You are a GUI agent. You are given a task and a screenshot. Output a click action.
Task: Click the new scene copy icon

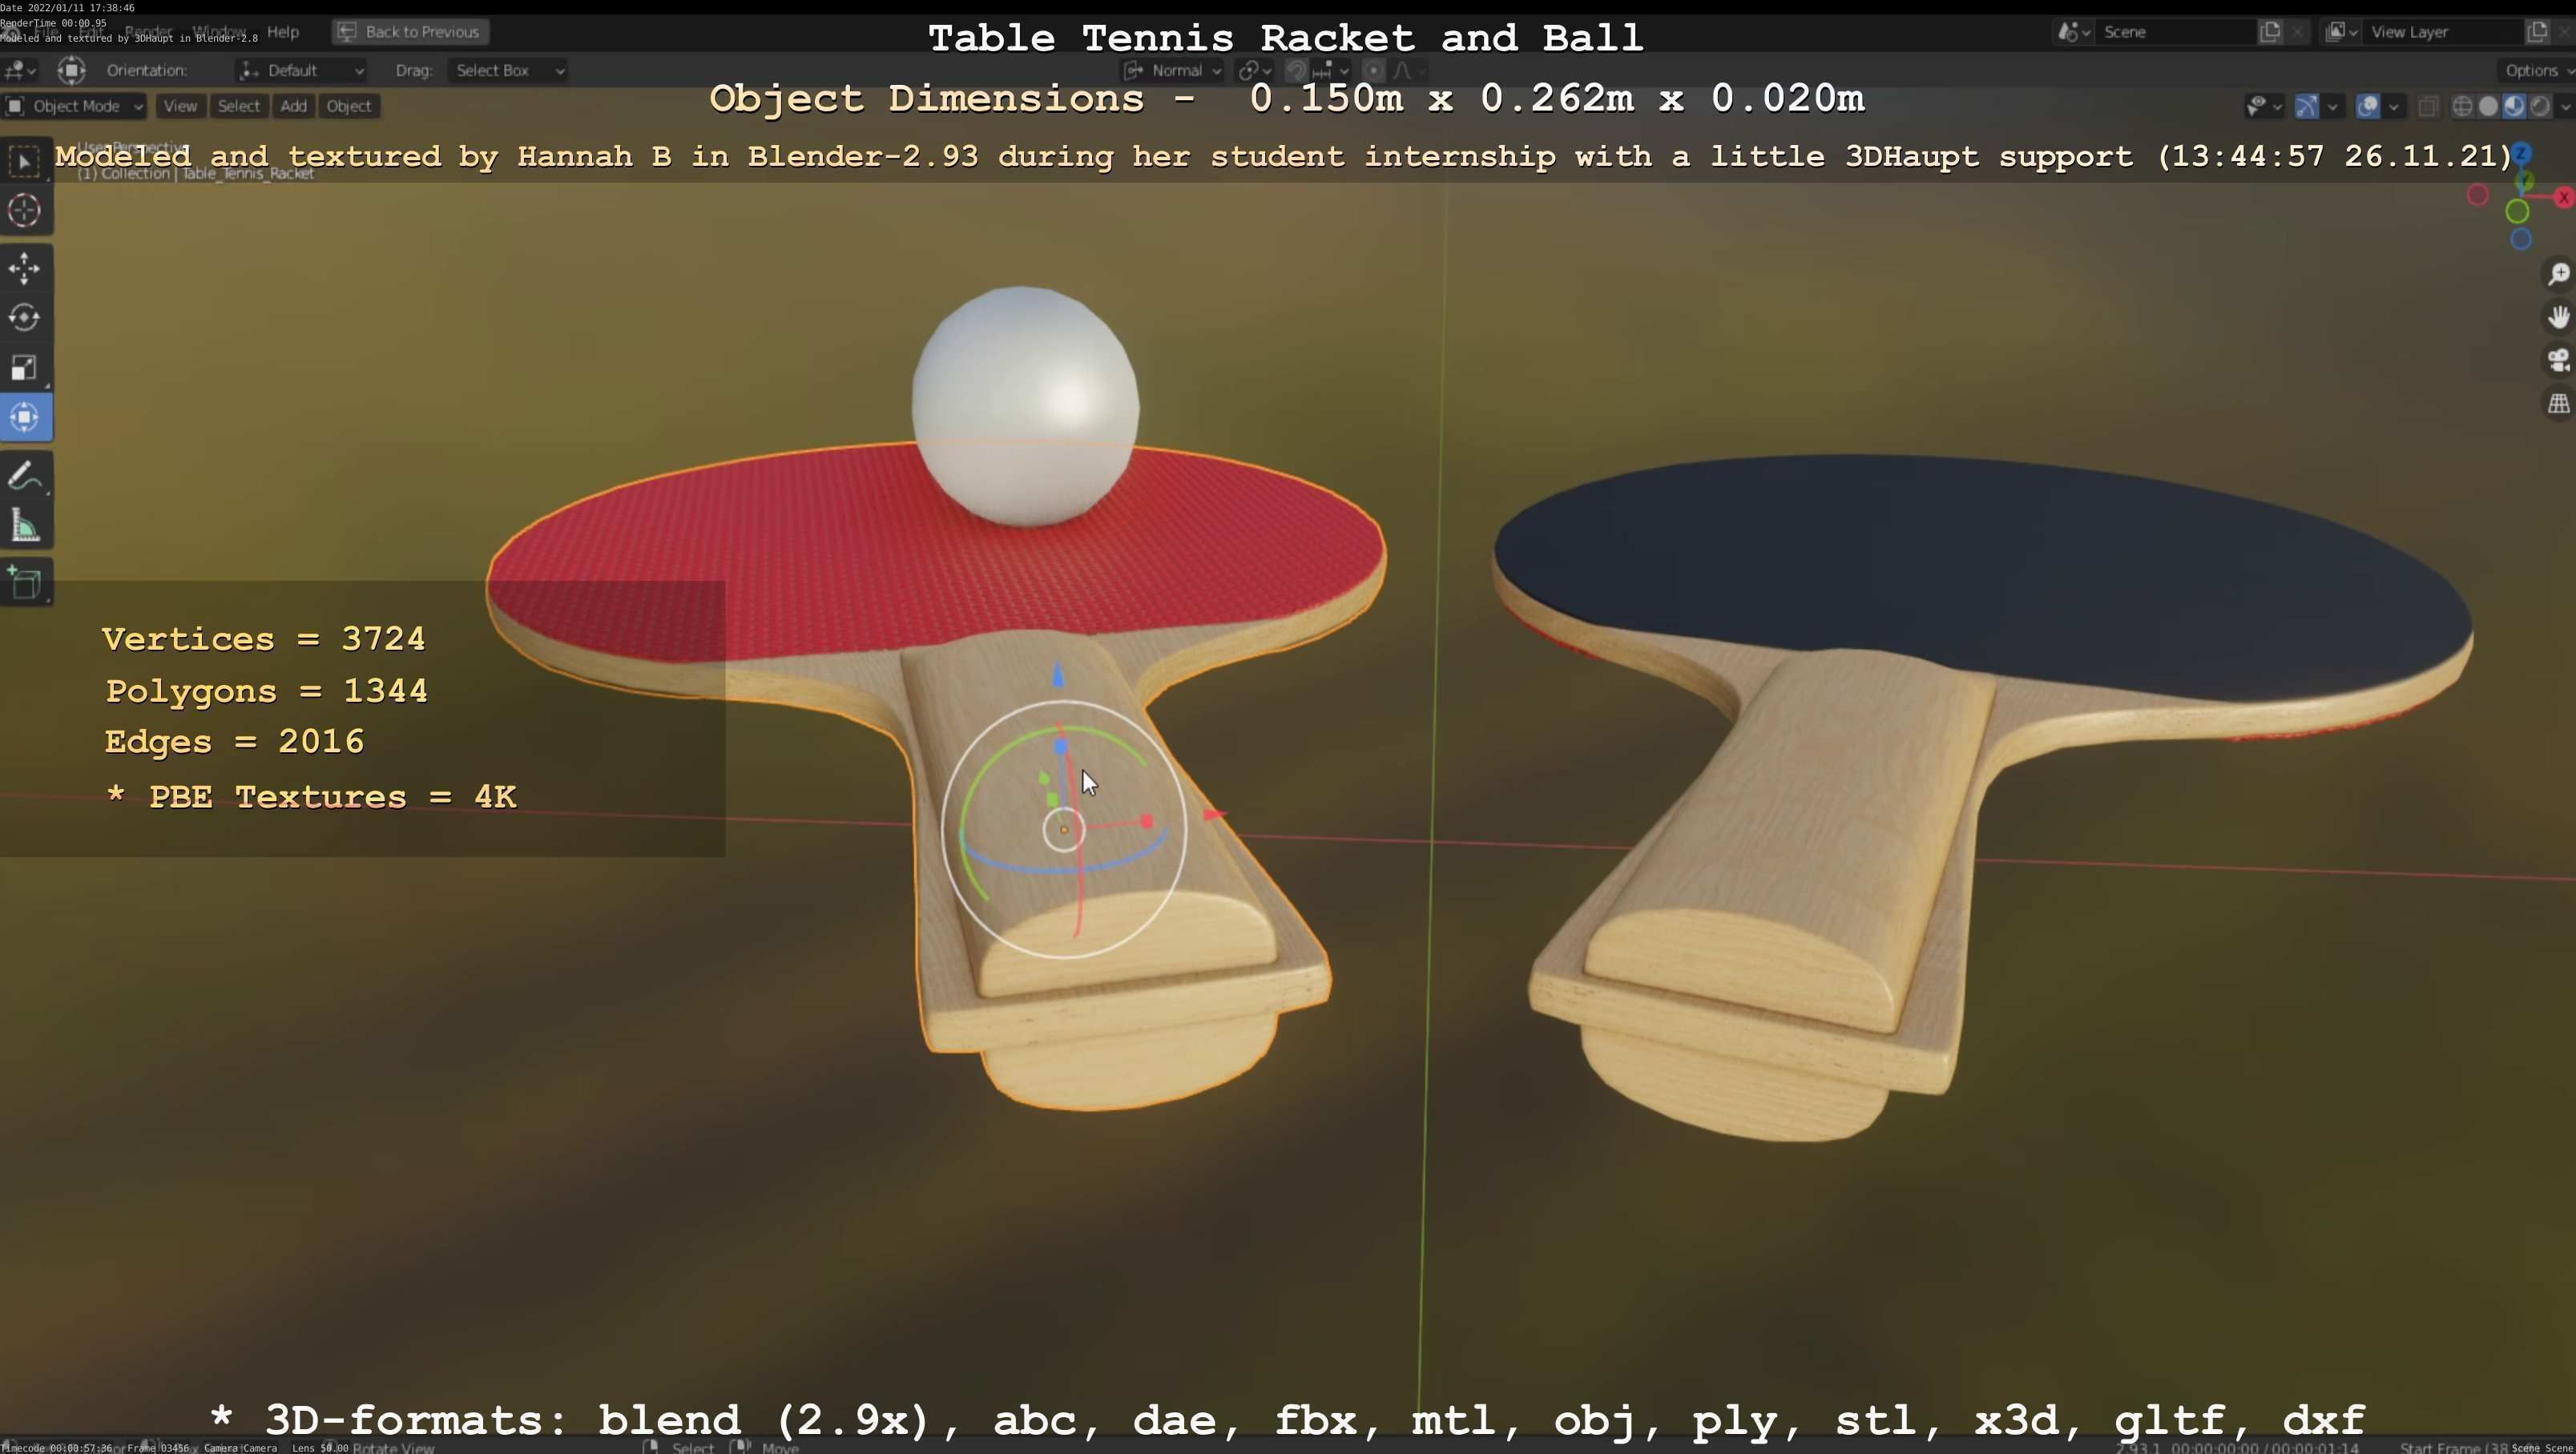click(2271, 32)
